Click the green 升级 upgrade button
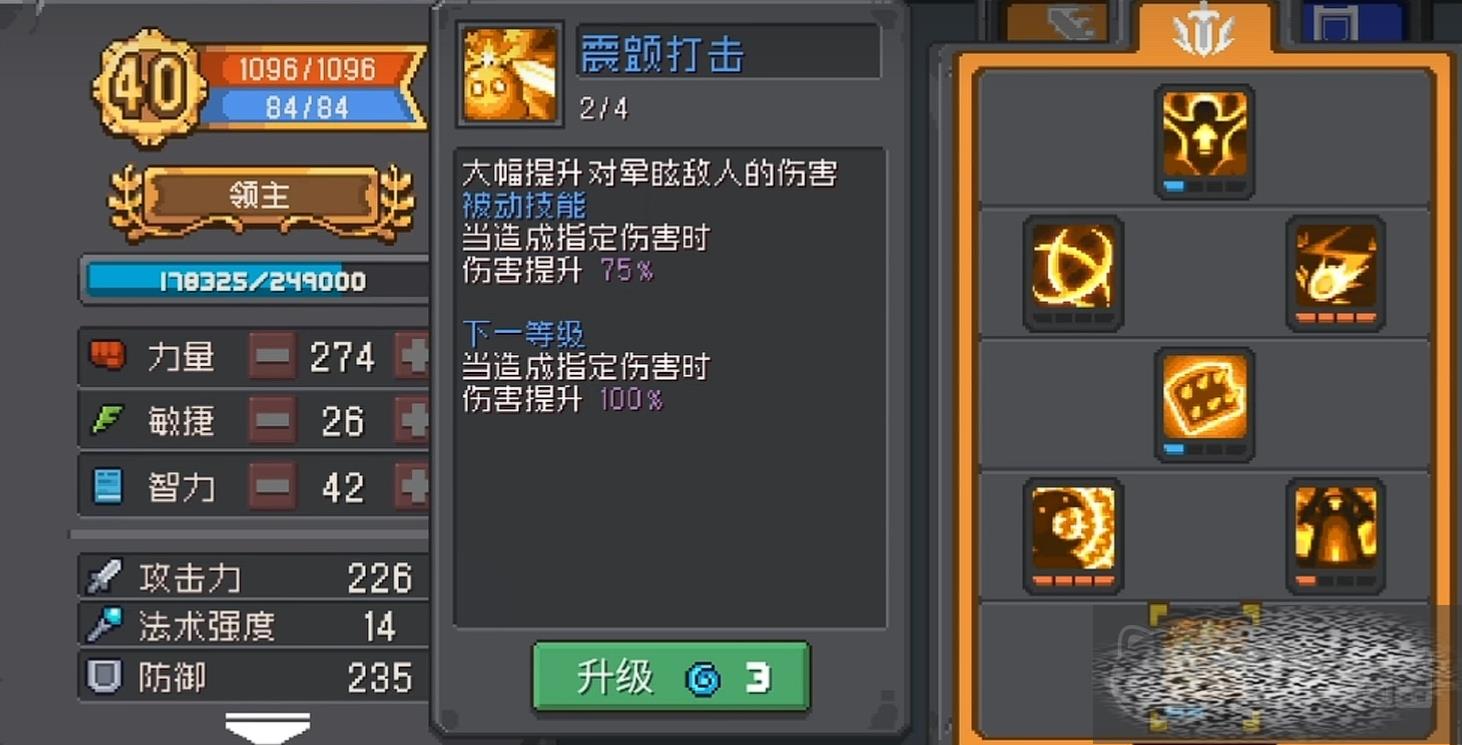 coord(671,678)
